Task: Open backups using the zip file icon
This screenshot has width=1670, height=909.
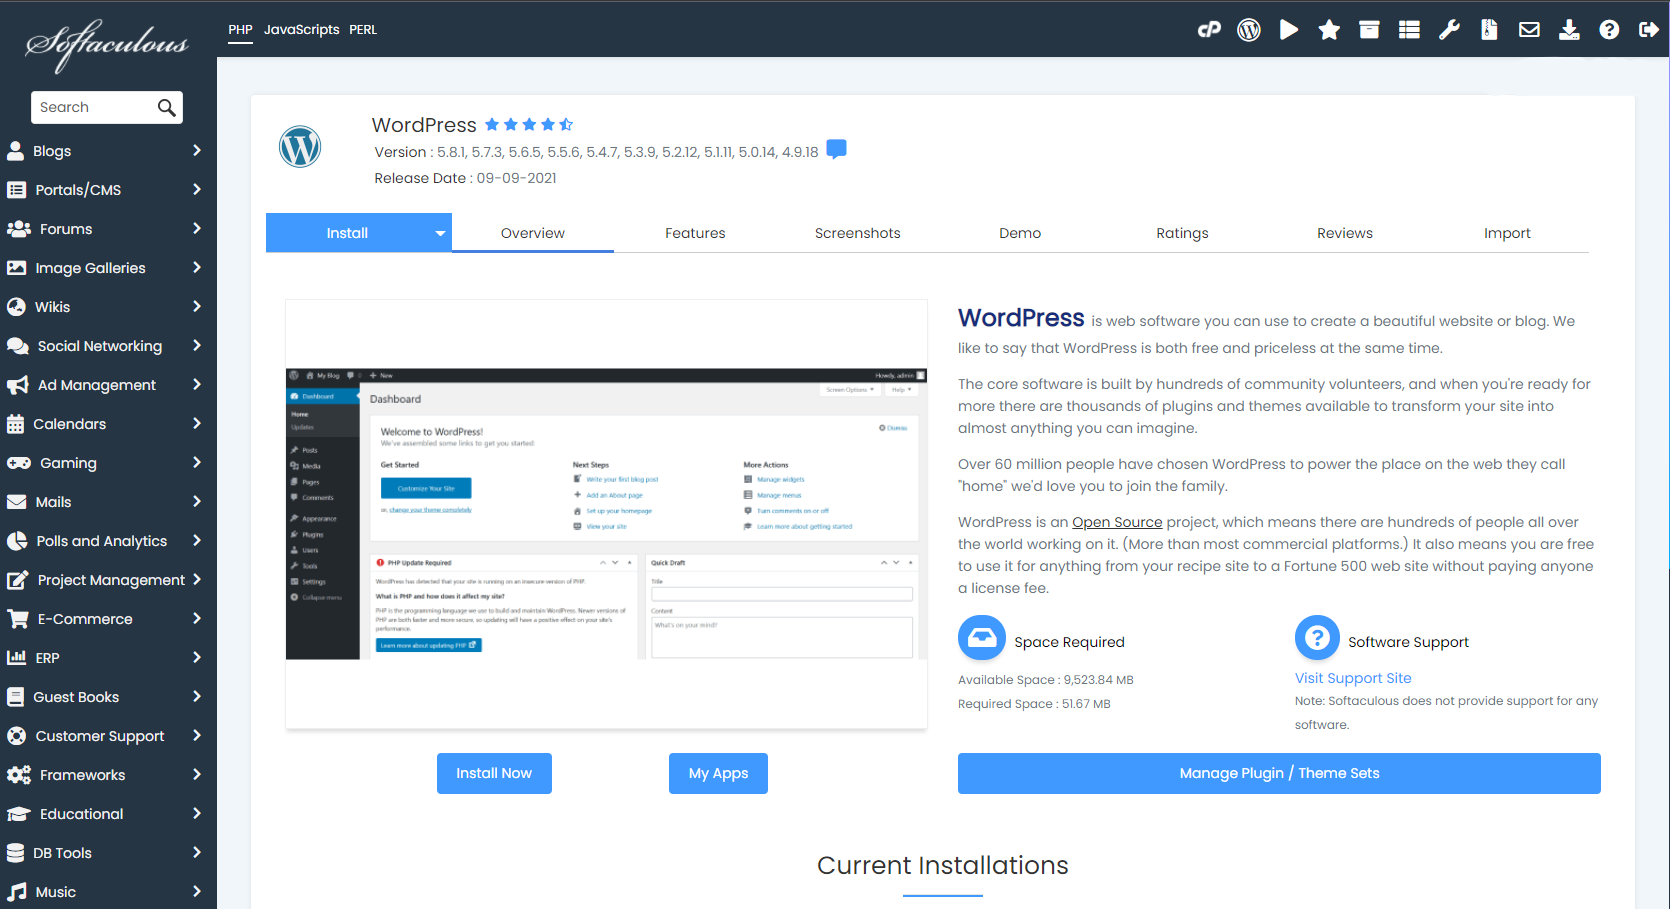Action: (x=1489, y=29)
